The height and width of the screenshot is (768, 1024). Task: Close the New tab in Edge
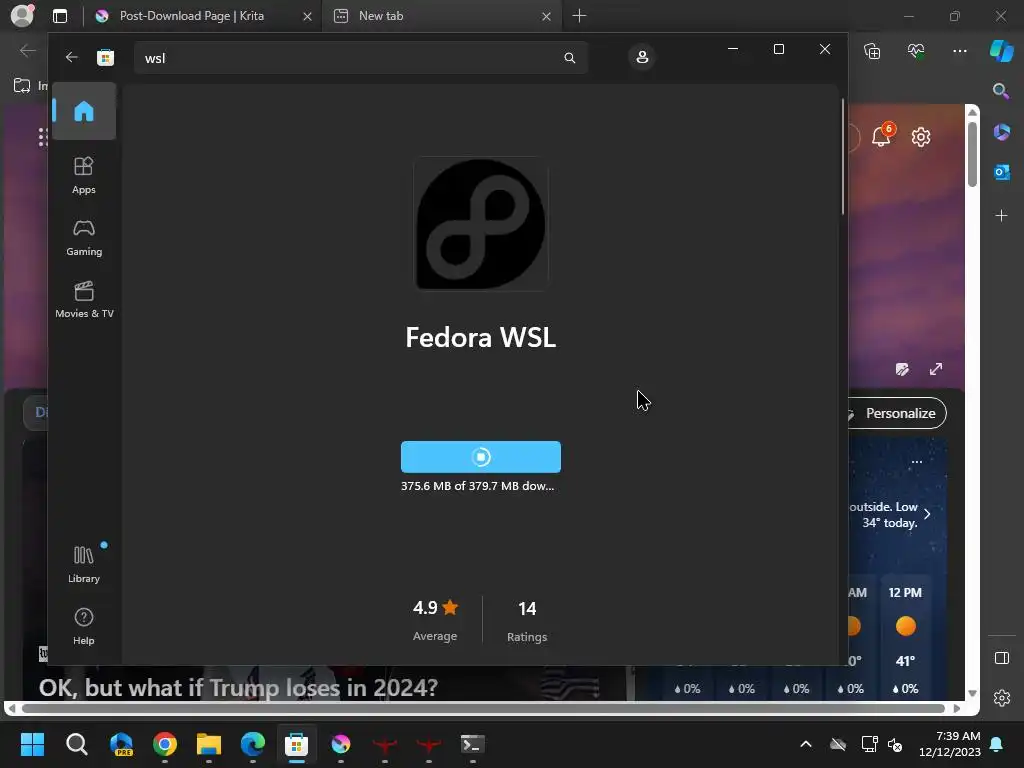click(x=546, y=16)
